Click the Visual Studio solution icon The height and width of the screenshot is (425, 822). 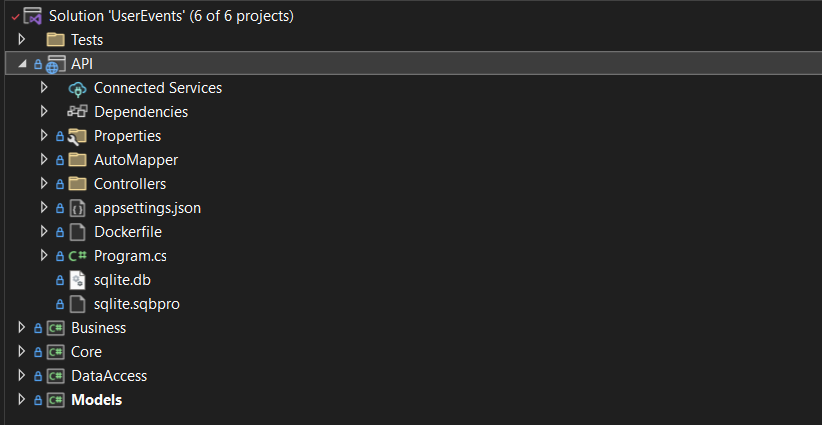pos(33,16)
